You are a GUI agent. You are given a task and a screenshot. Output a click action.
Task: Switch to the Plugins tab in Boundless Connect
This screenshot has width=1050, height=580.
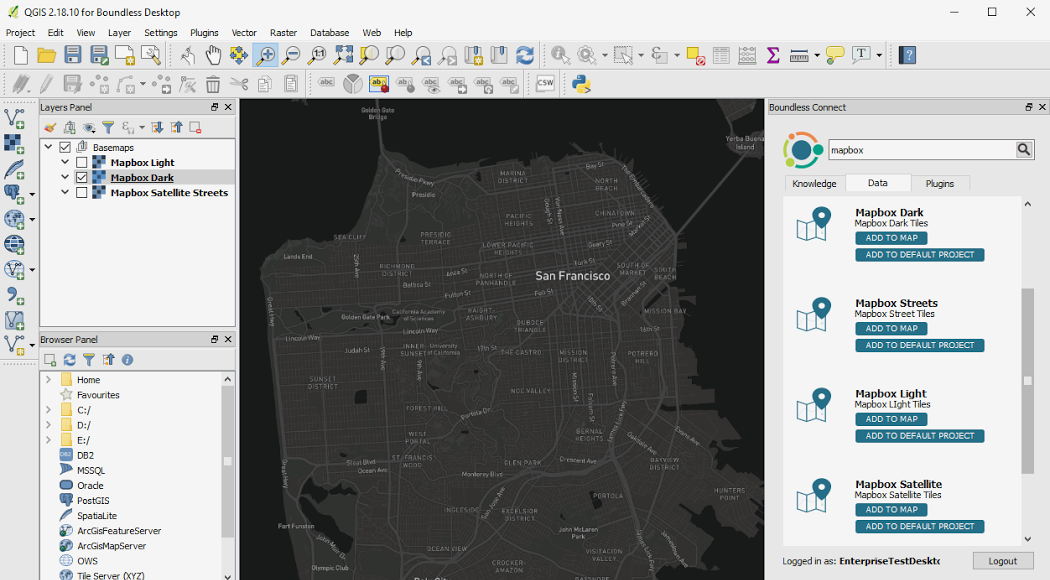click(940, 184)
